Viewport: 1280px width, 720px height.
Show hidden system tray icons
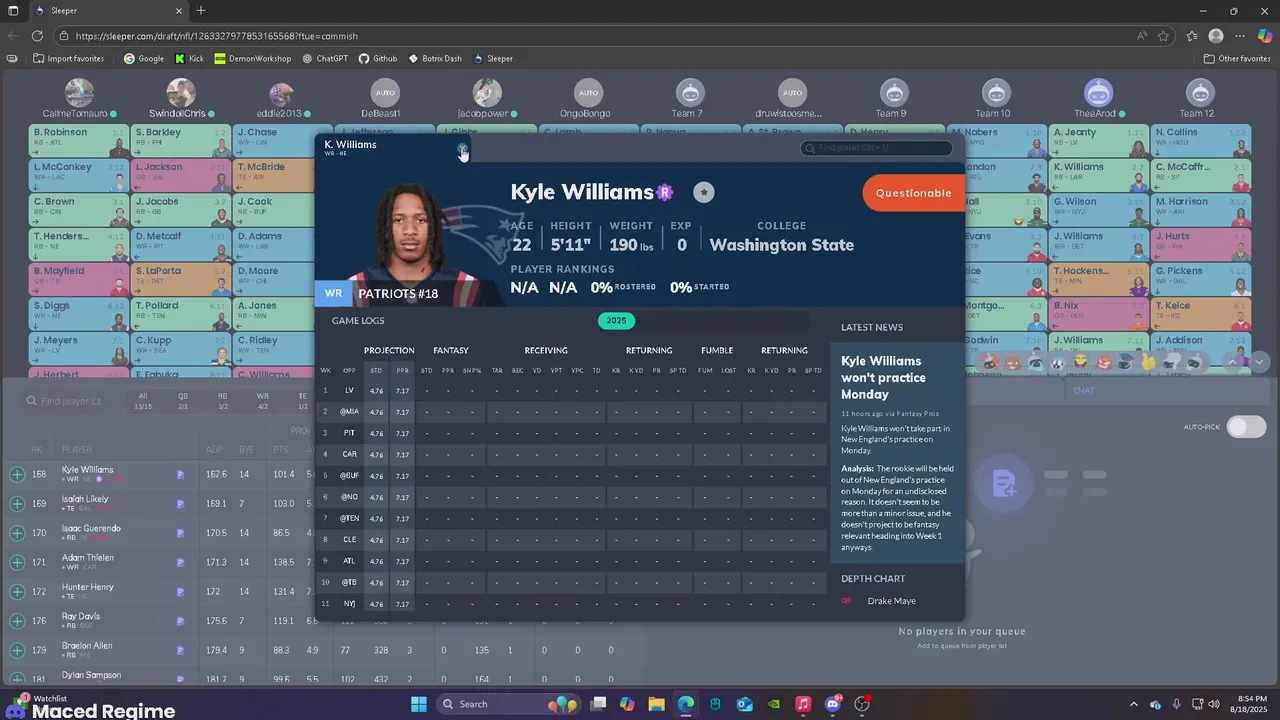1133,704
